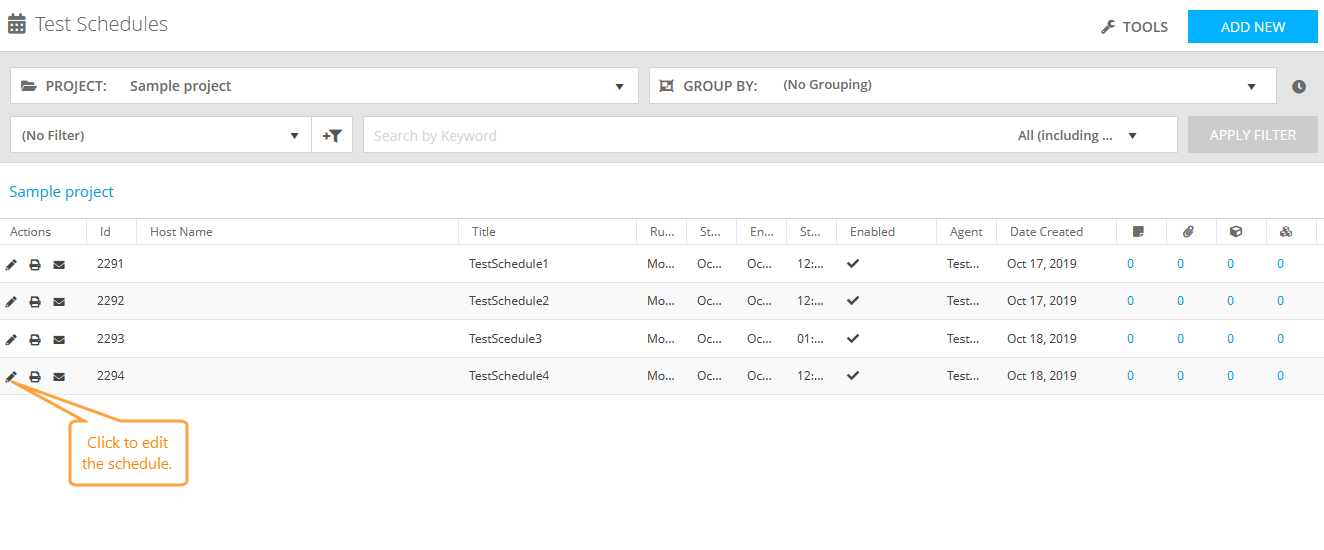Print schedule 2294 using the printer icon
The height and width of the screenshot is (550, 1324).
(x=35, y=377)
